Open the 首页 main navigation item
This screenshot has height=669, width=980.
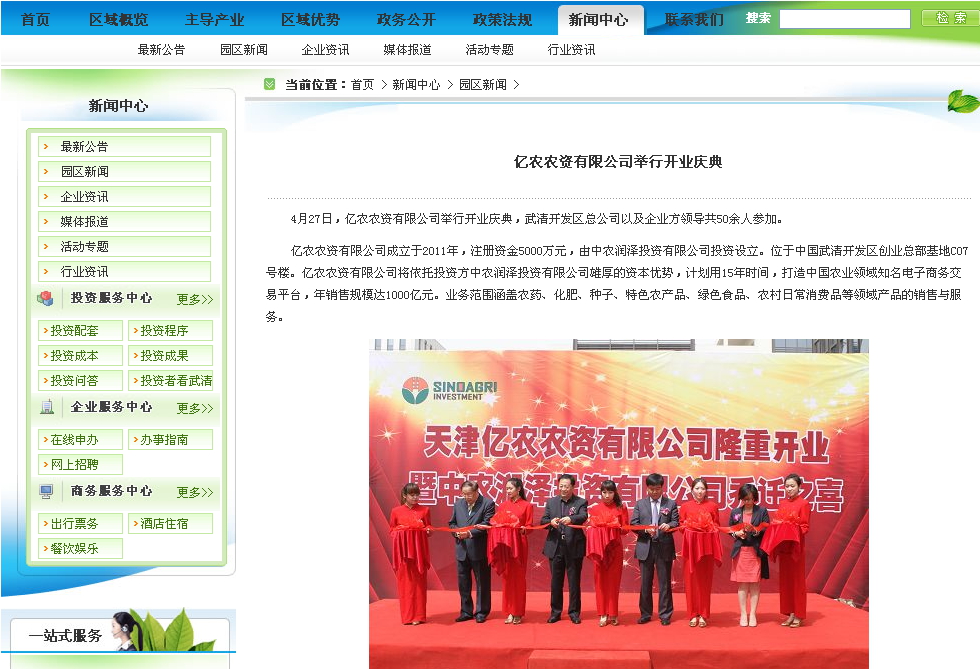tap(35, 20)
